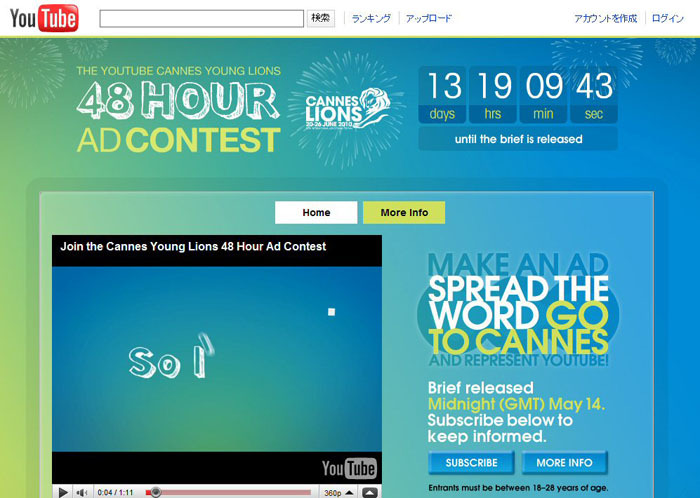Click the video frame to play
The image size is (700, 498).
pos(217,359)
